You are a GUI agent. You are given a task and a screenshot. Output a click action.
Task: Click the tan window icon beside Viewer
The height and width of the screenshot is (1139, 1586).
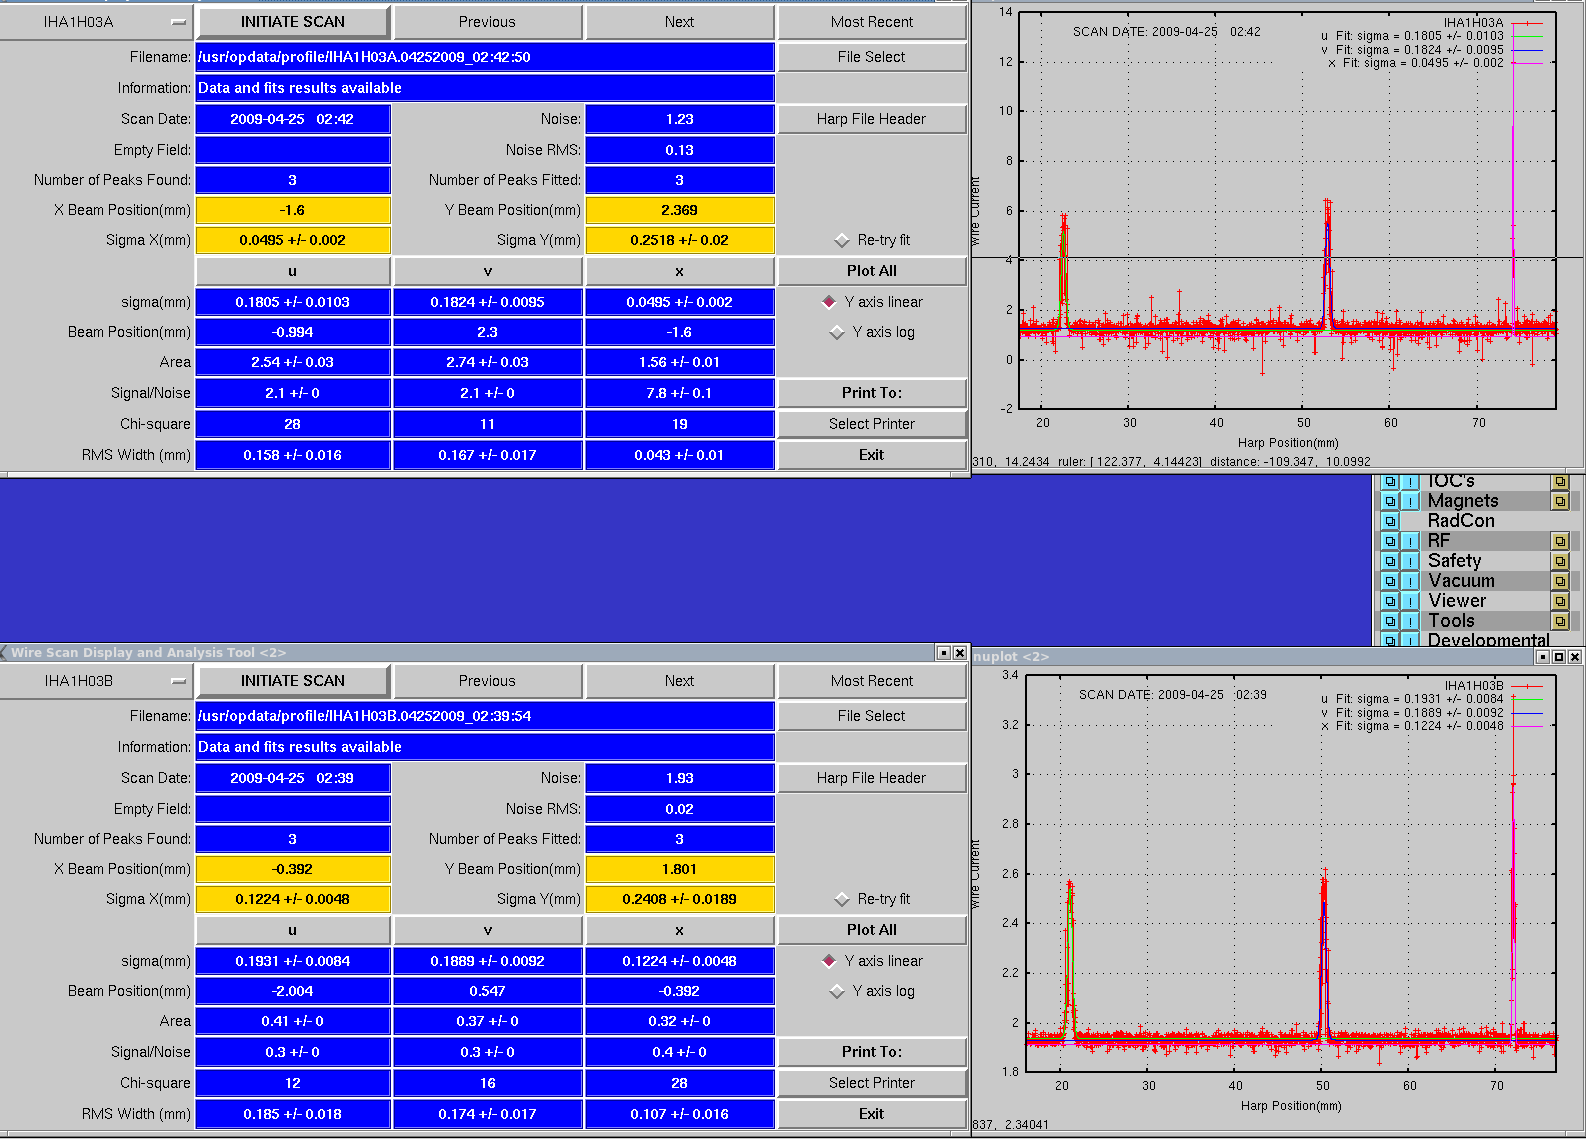1560,601
